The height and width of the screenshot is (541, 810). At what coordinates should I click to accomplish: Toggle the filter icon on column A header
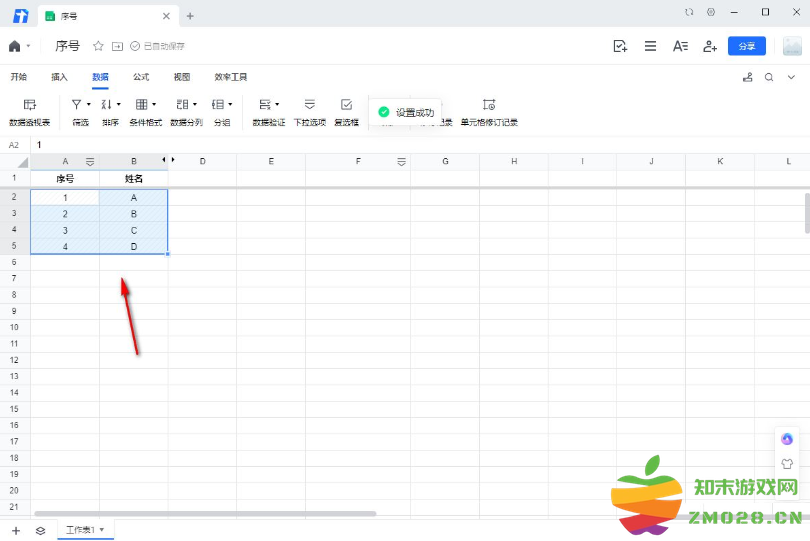coord(90,161)
